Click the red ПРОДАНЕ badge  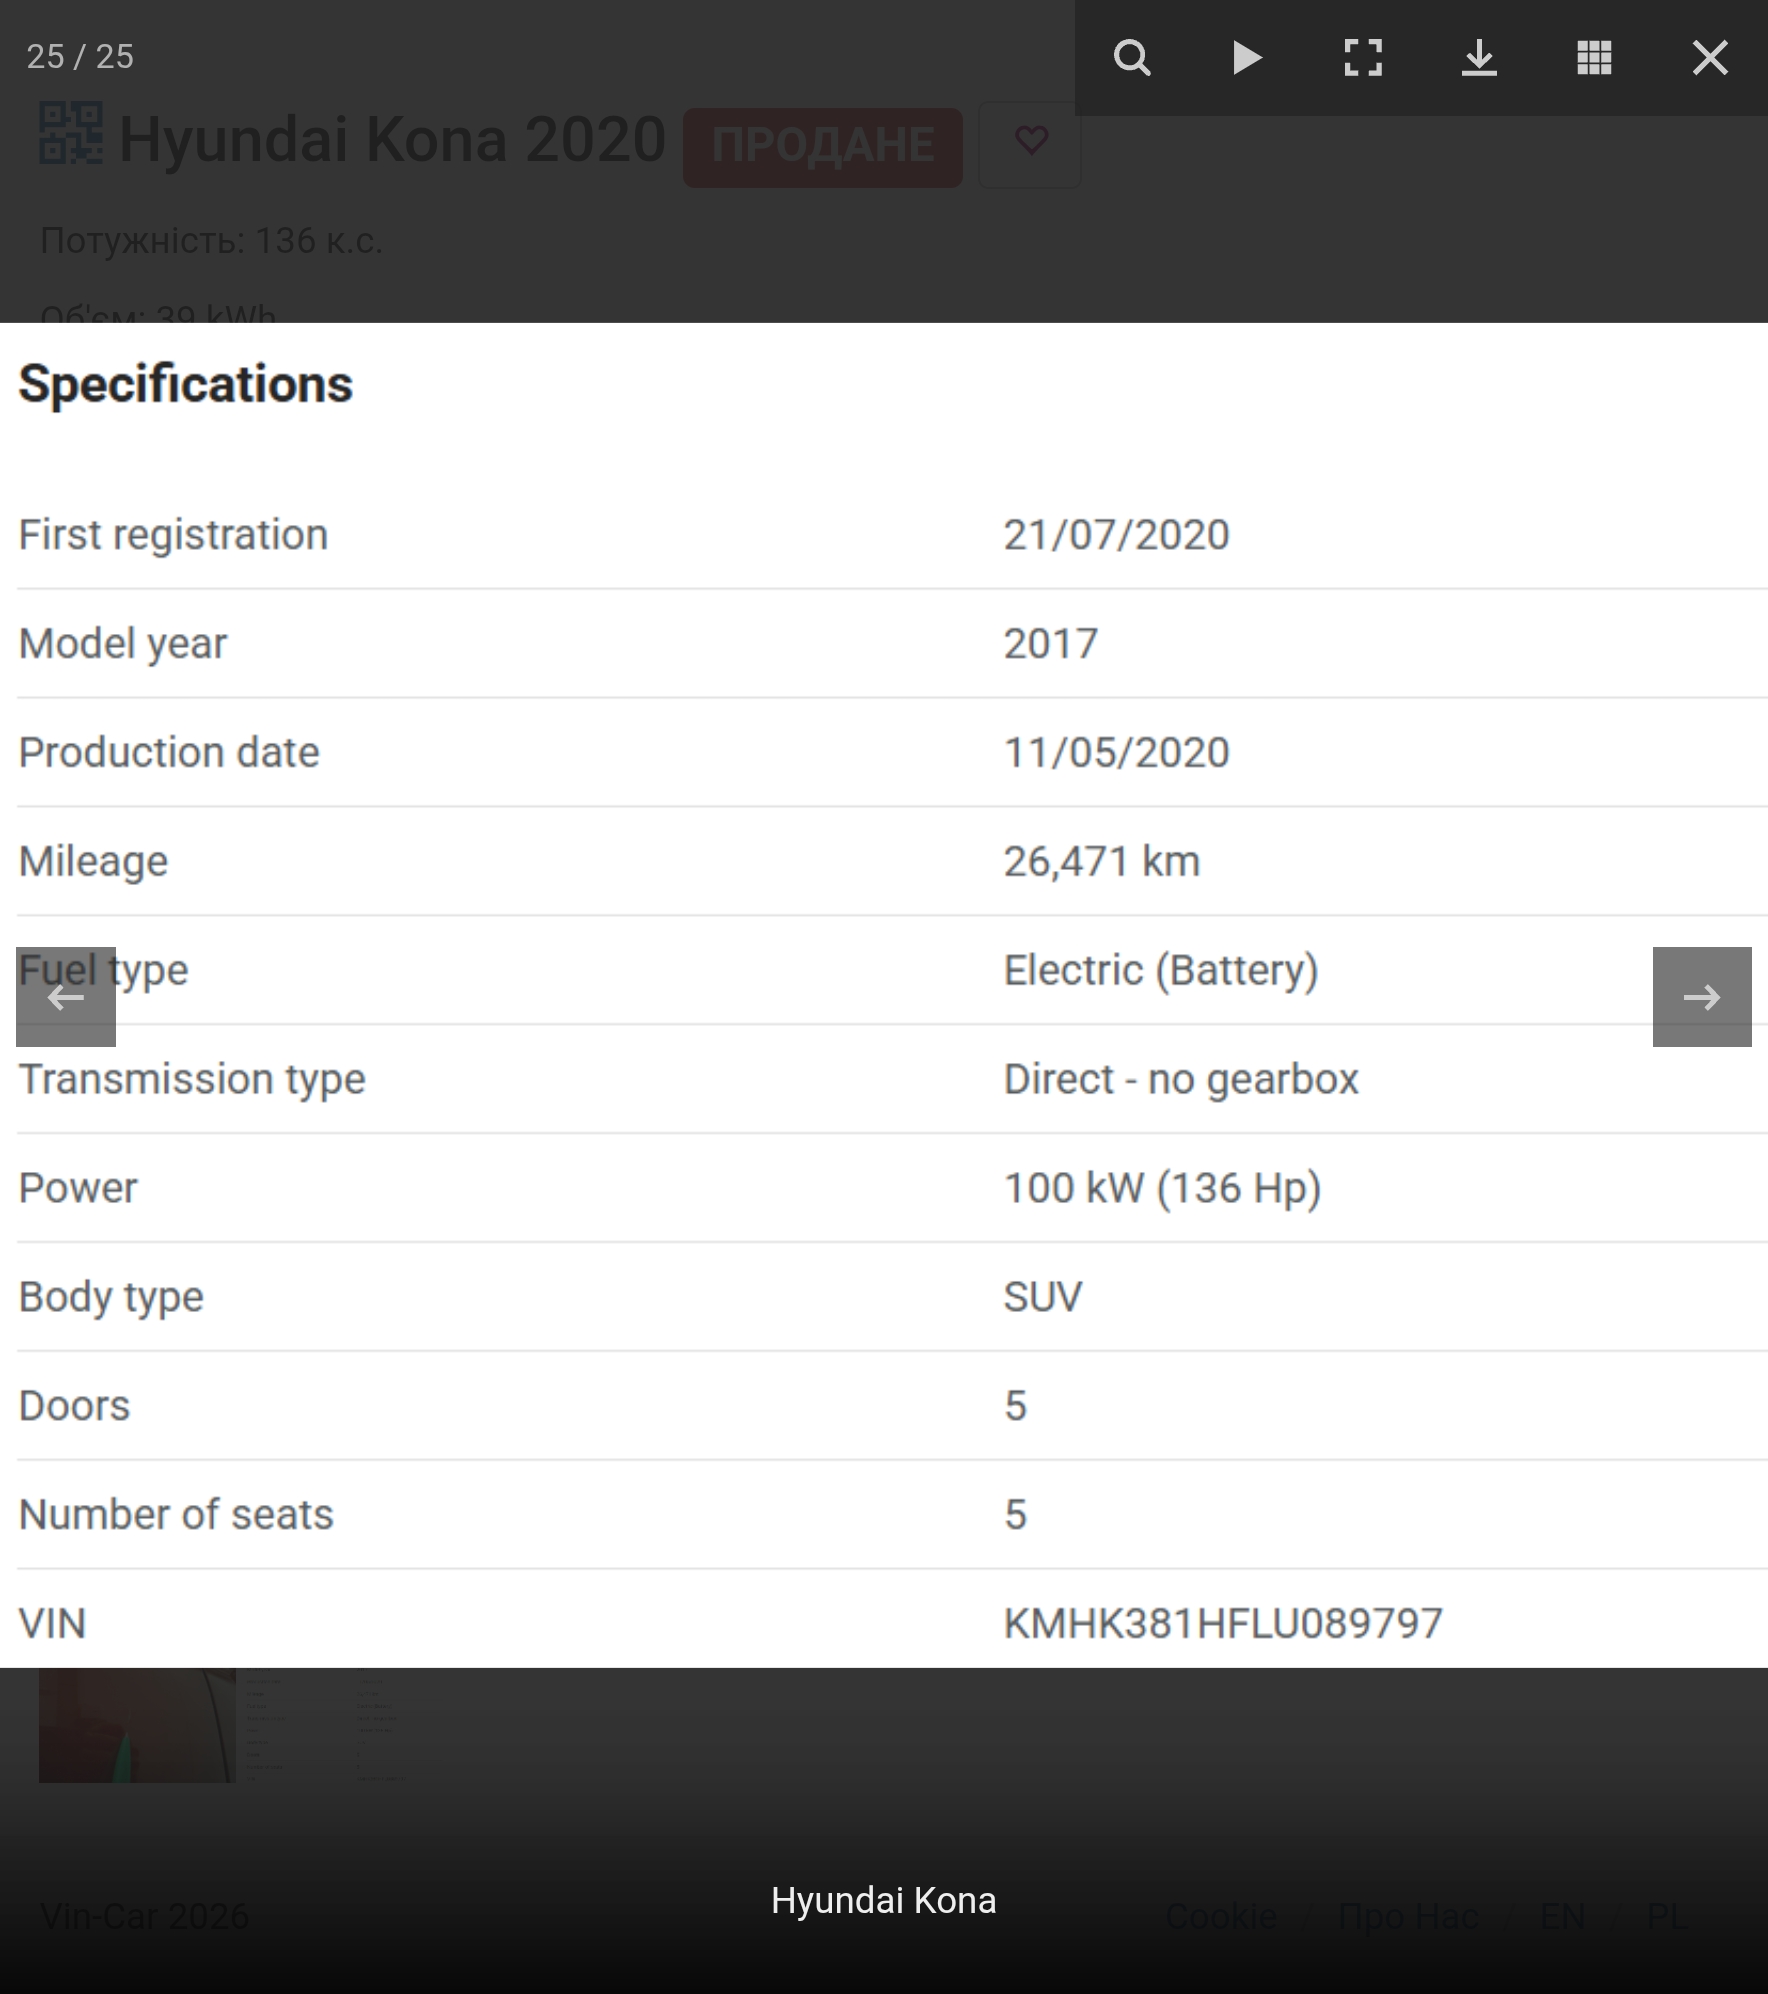click(x=822, y=146)
